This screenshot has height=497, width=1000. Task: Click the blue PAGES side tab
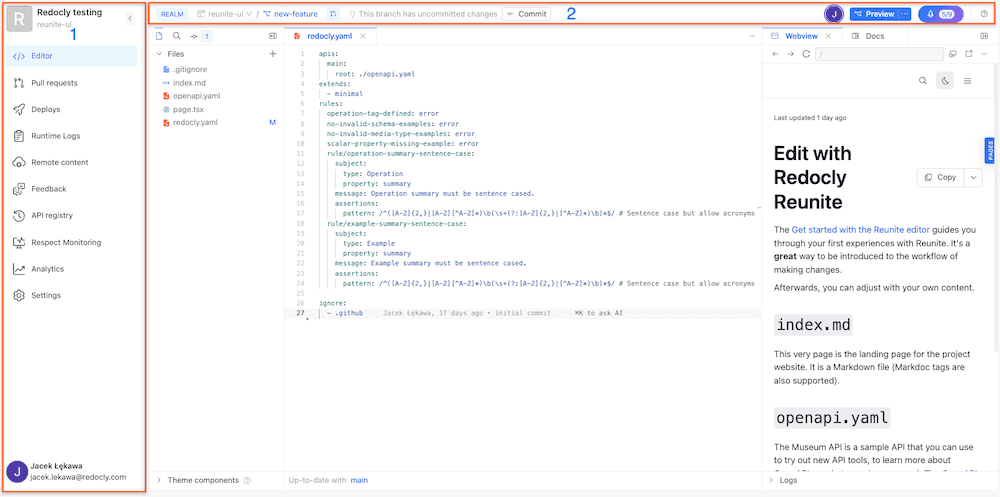pyautogui.click(x=990, y=151)
